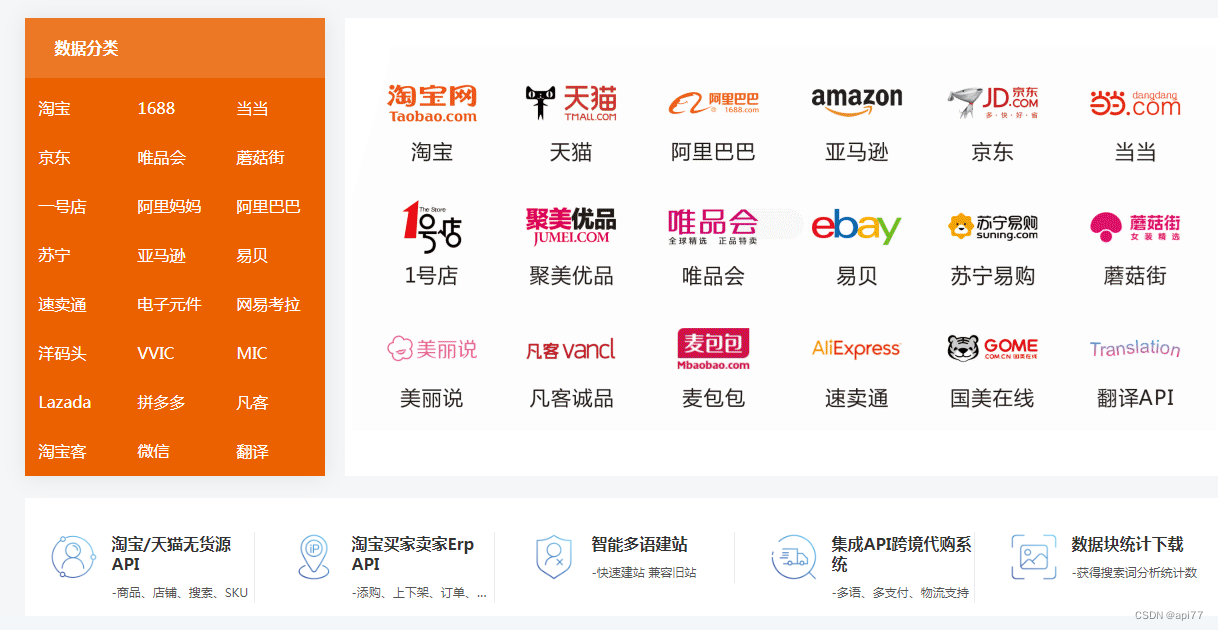Open the Mbaobao red logo
Image resolution: width=1218 pixels, height=630 pixels.
click(713, 349)
